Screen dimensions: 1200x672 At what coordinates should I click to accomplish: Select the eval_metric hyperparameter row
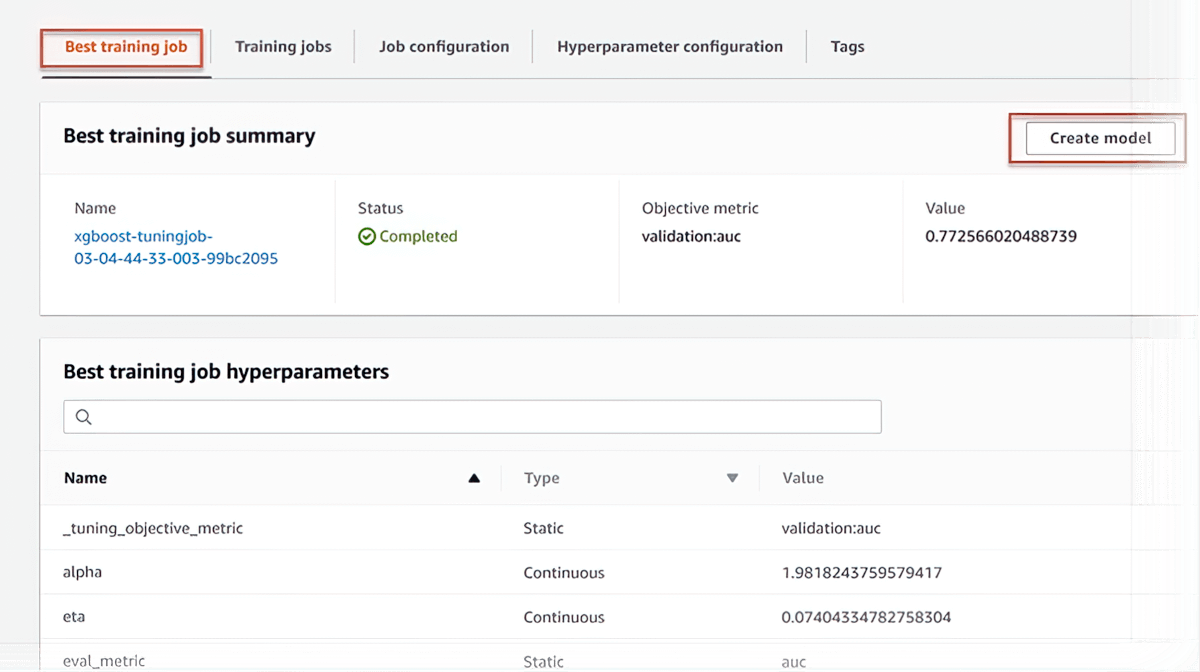pos(104,661)
